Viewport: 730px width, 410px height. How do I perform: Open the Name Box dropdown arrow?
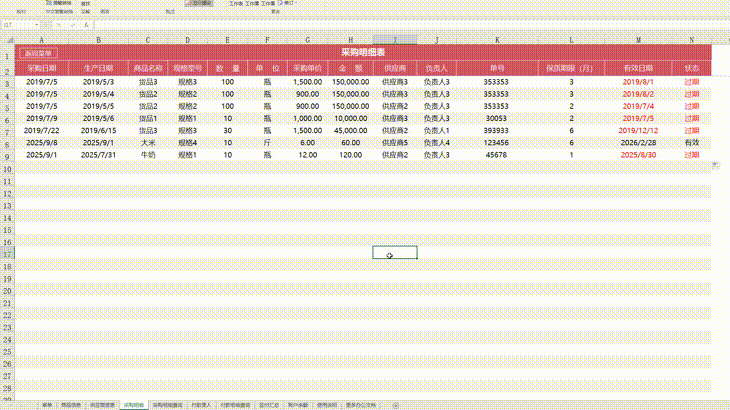tap(36, 25)
